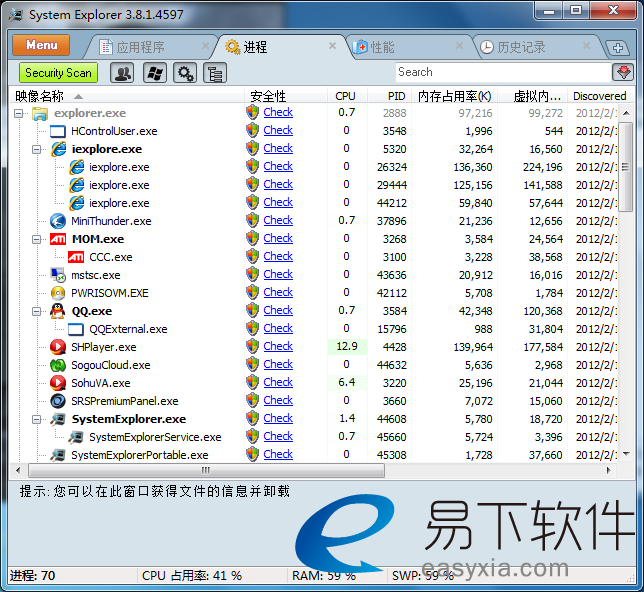Click the SystemExplorerPortable.exe icon
This screenshot has width=644, height=592.
(58, 455)
